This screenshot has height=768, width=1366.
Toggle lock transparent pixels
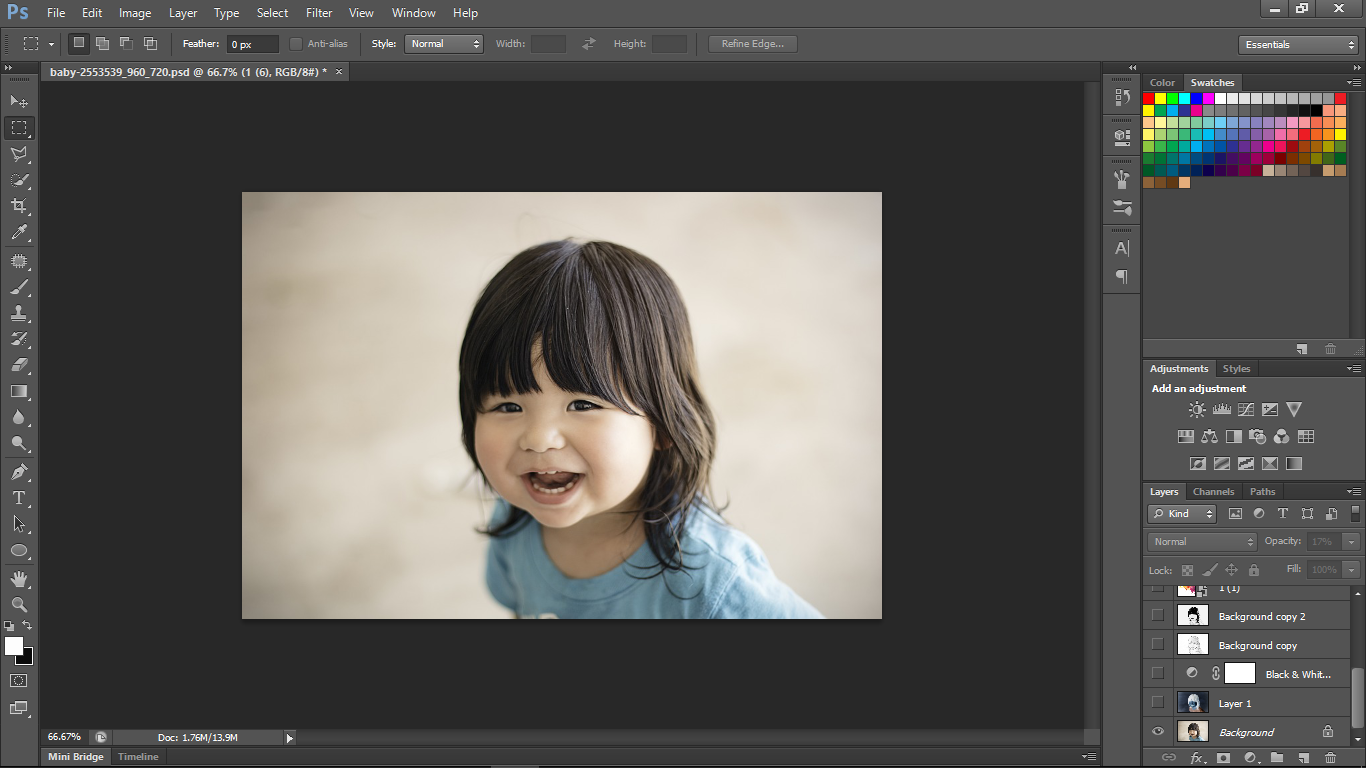(x=1187, y=569)
